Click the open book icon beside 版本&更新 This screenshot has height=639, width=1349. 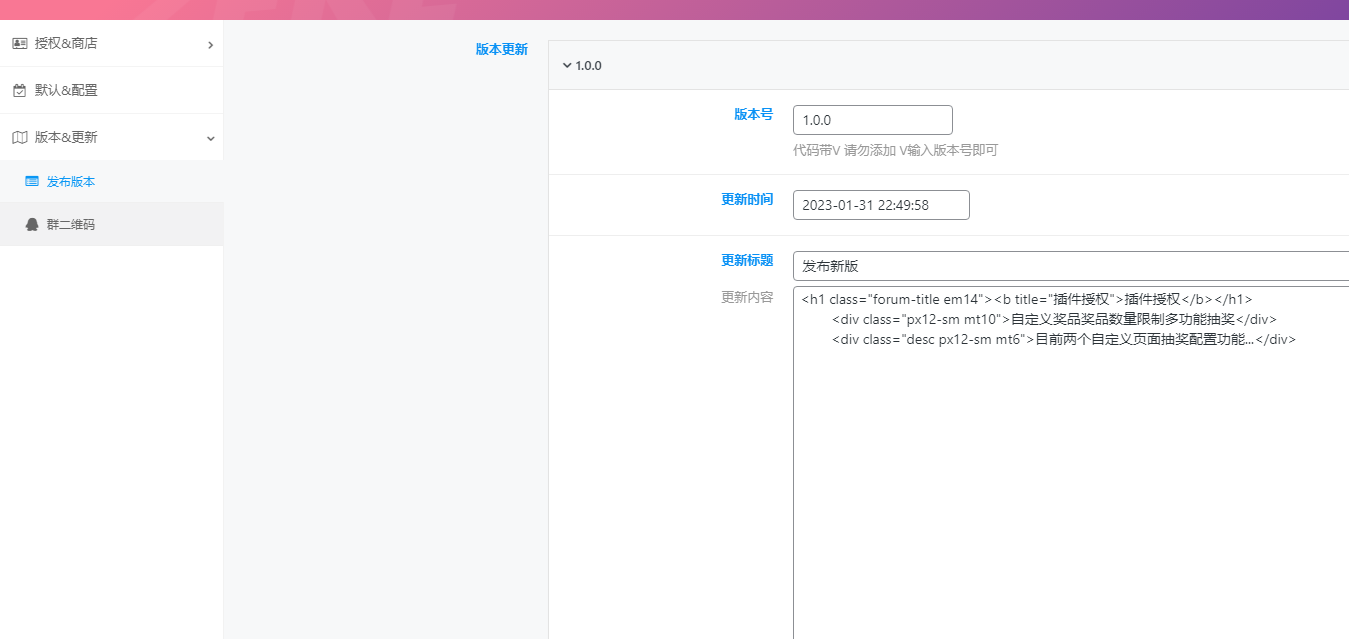point(19,137)
